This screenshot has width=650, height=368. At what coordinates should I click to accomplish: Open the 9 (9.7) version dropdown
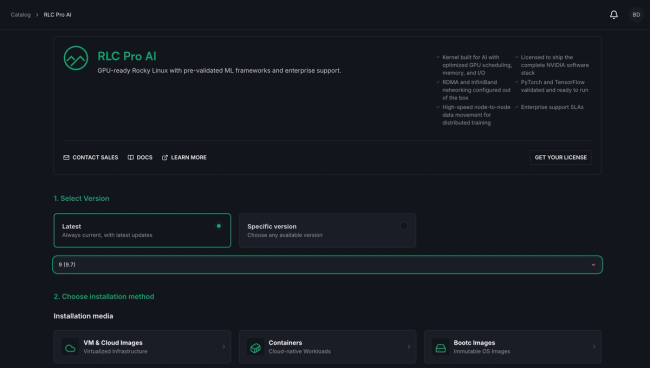point(327,264)
